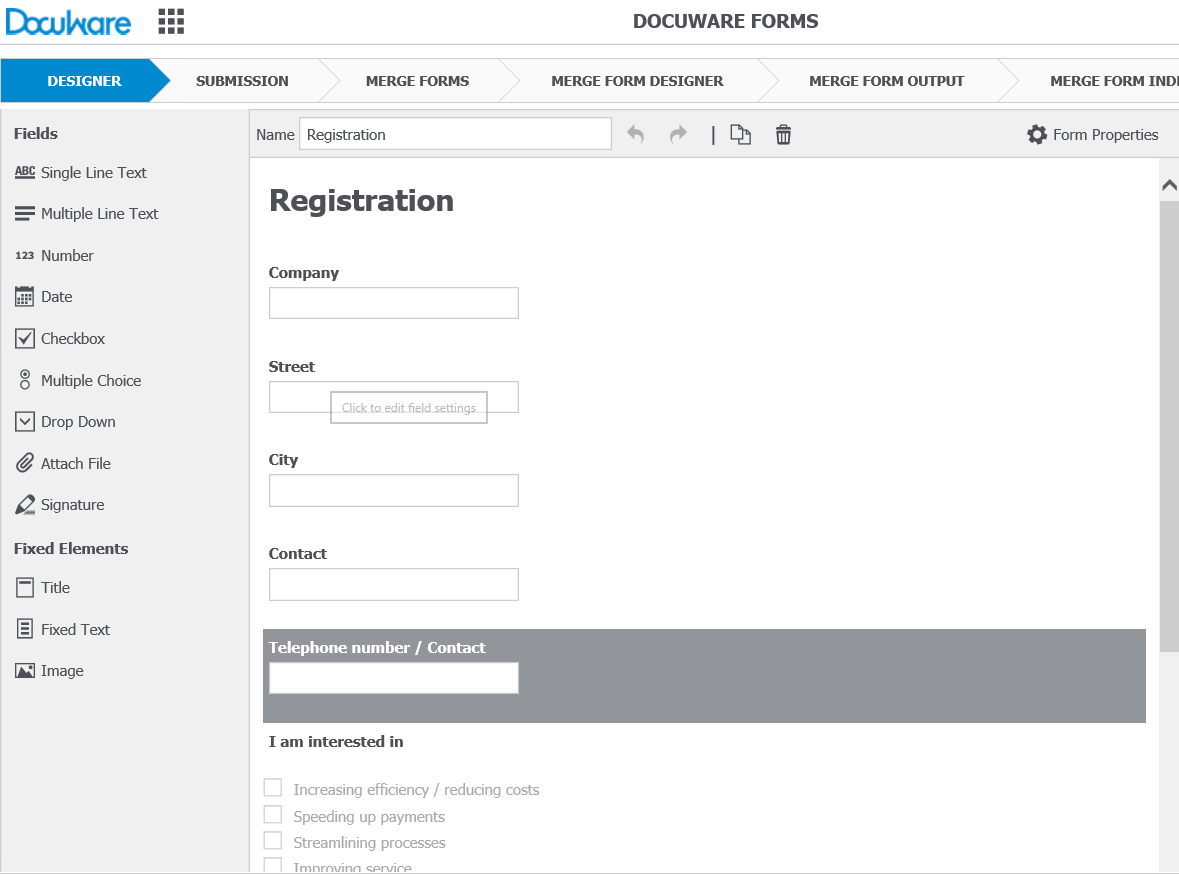Enable the Streamlining processes checkbox
The width and height of the screenshot is (1179, 874).
[x=273, y=841]
